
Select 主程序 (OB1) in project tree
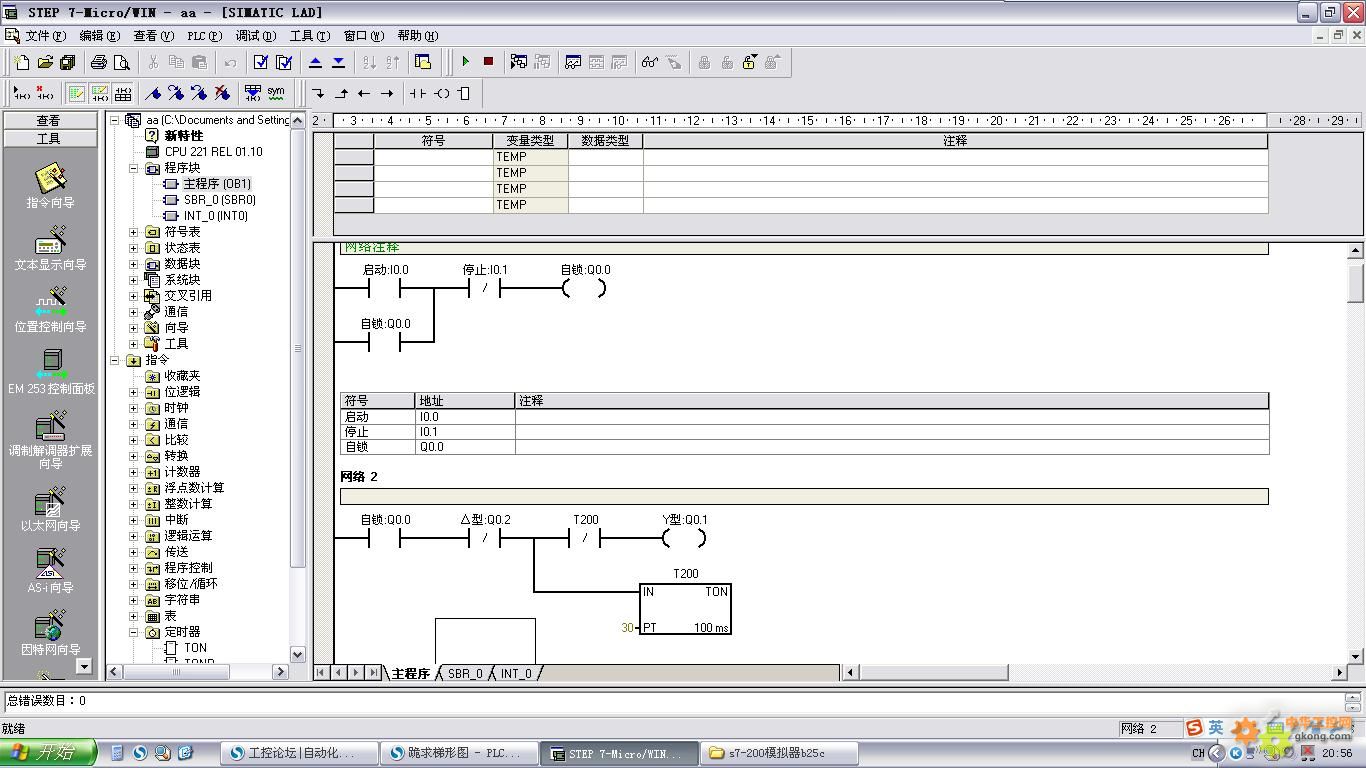tap(217, 184)
